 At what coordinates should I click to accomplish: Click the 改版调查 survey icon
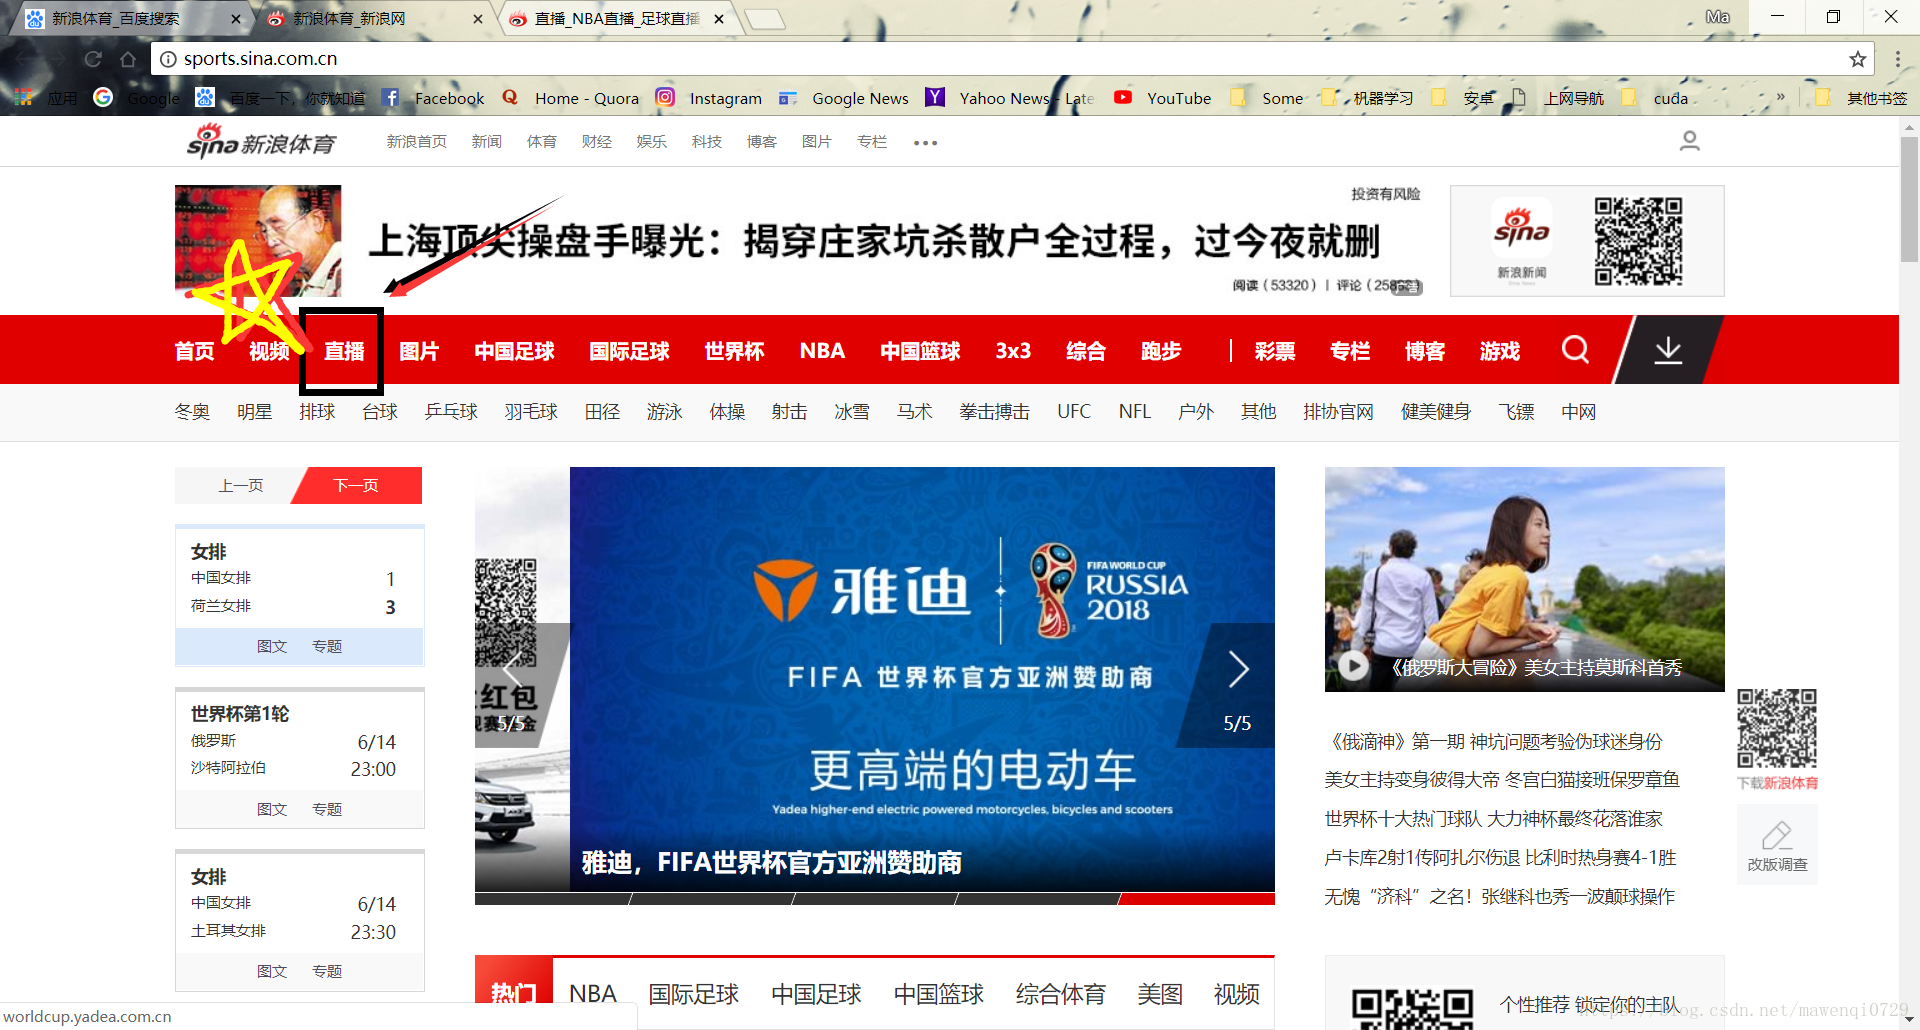(1777, 846)
